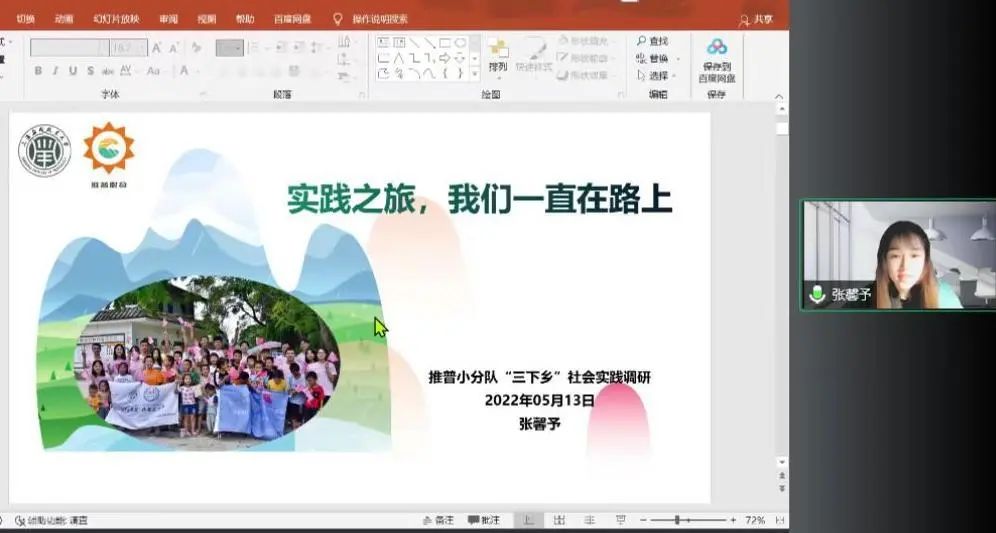Select the right brace shape
The image size is (996, 533).
pyautogui.click(x=460, y=74)
